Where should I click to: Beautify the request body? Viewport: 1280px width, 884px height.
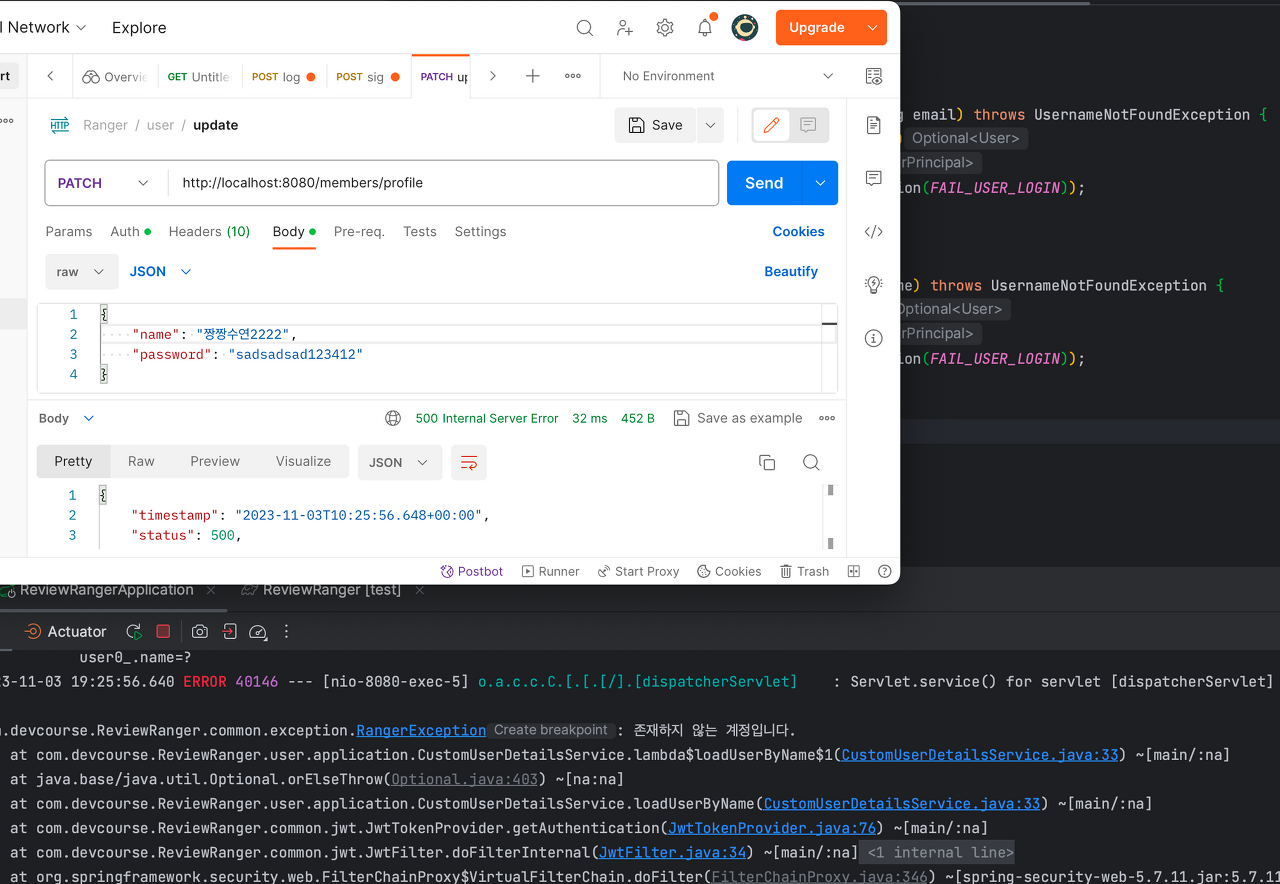(x=791, y=272)
